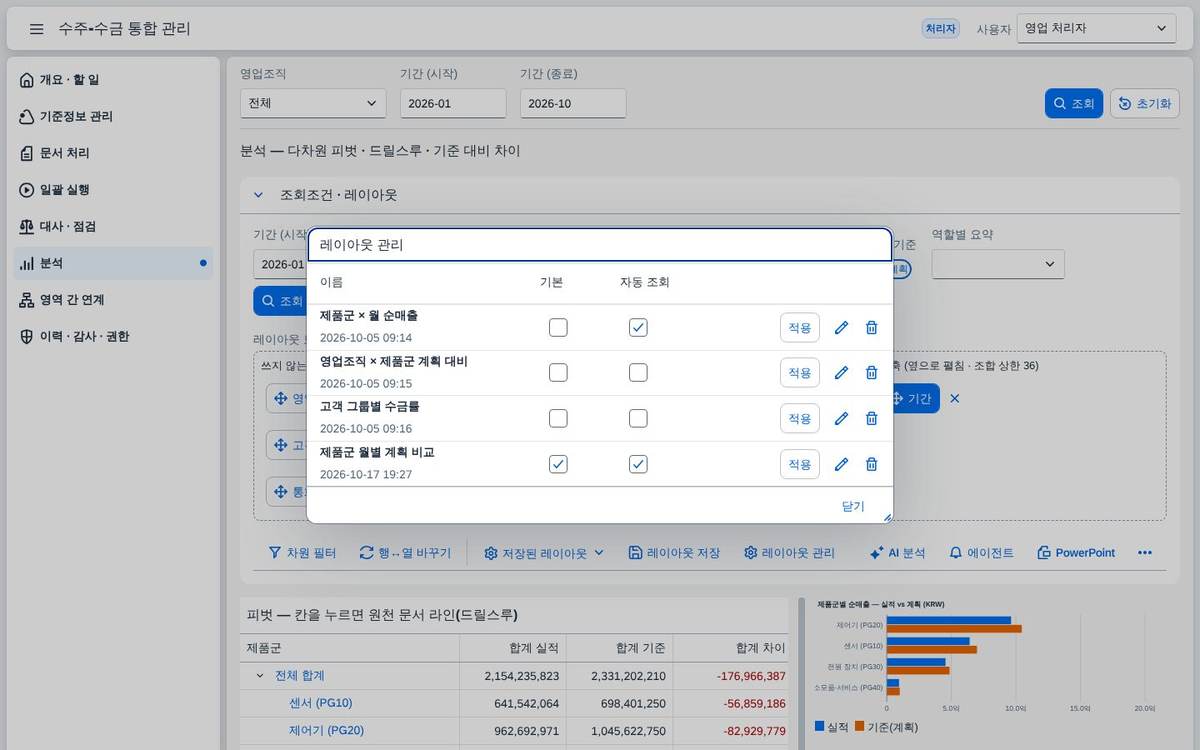Viewport: 1200px width, 750px height.
Task: Apply the 고객 그룹별 수금률 layout
Action: coord(800,418)
